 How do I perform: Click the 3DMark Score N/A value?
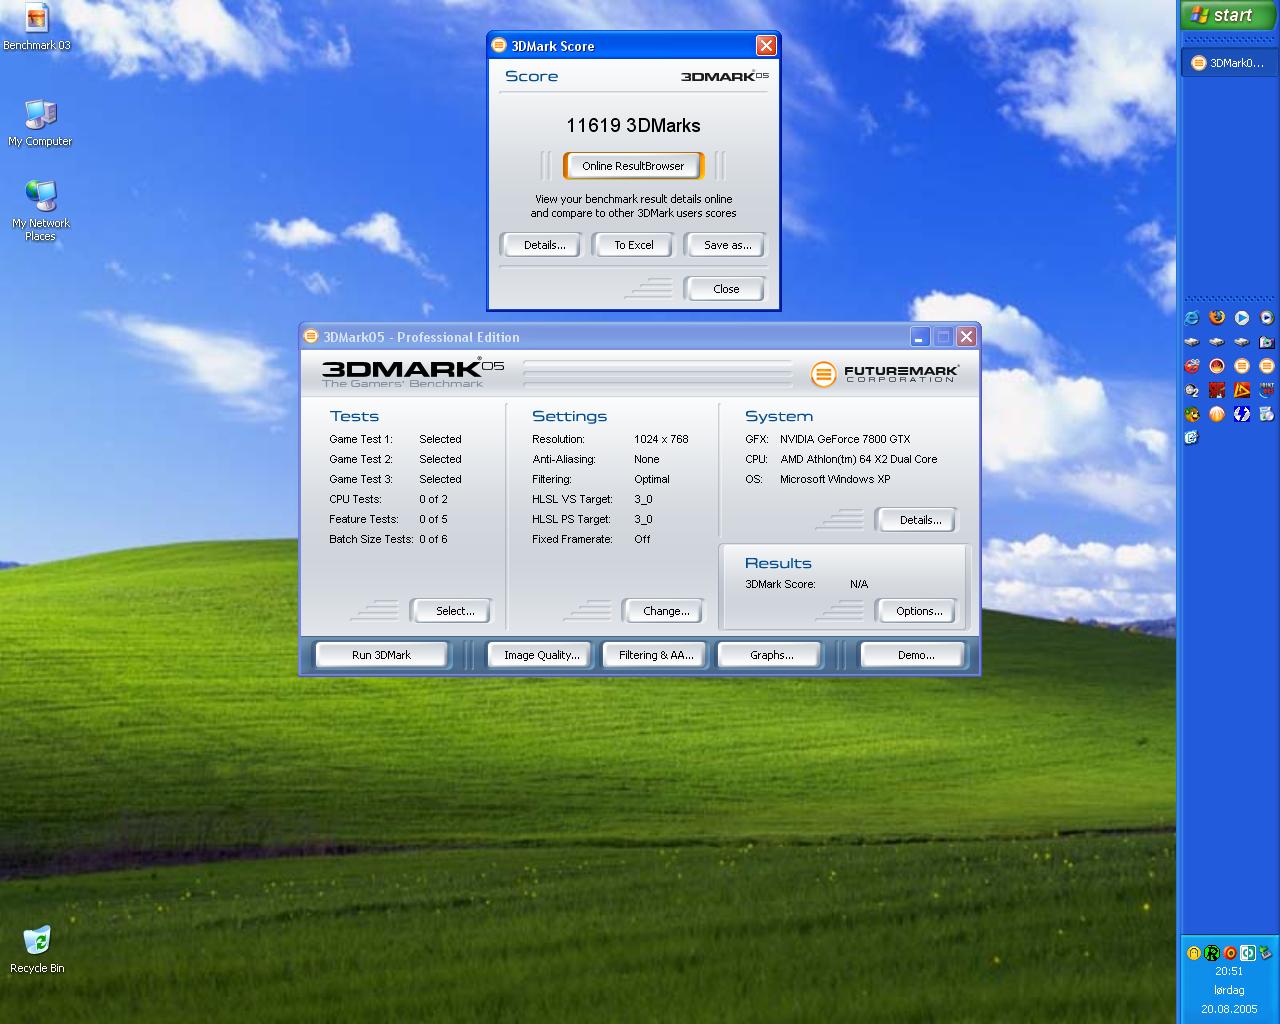click(x=859, y=584)
